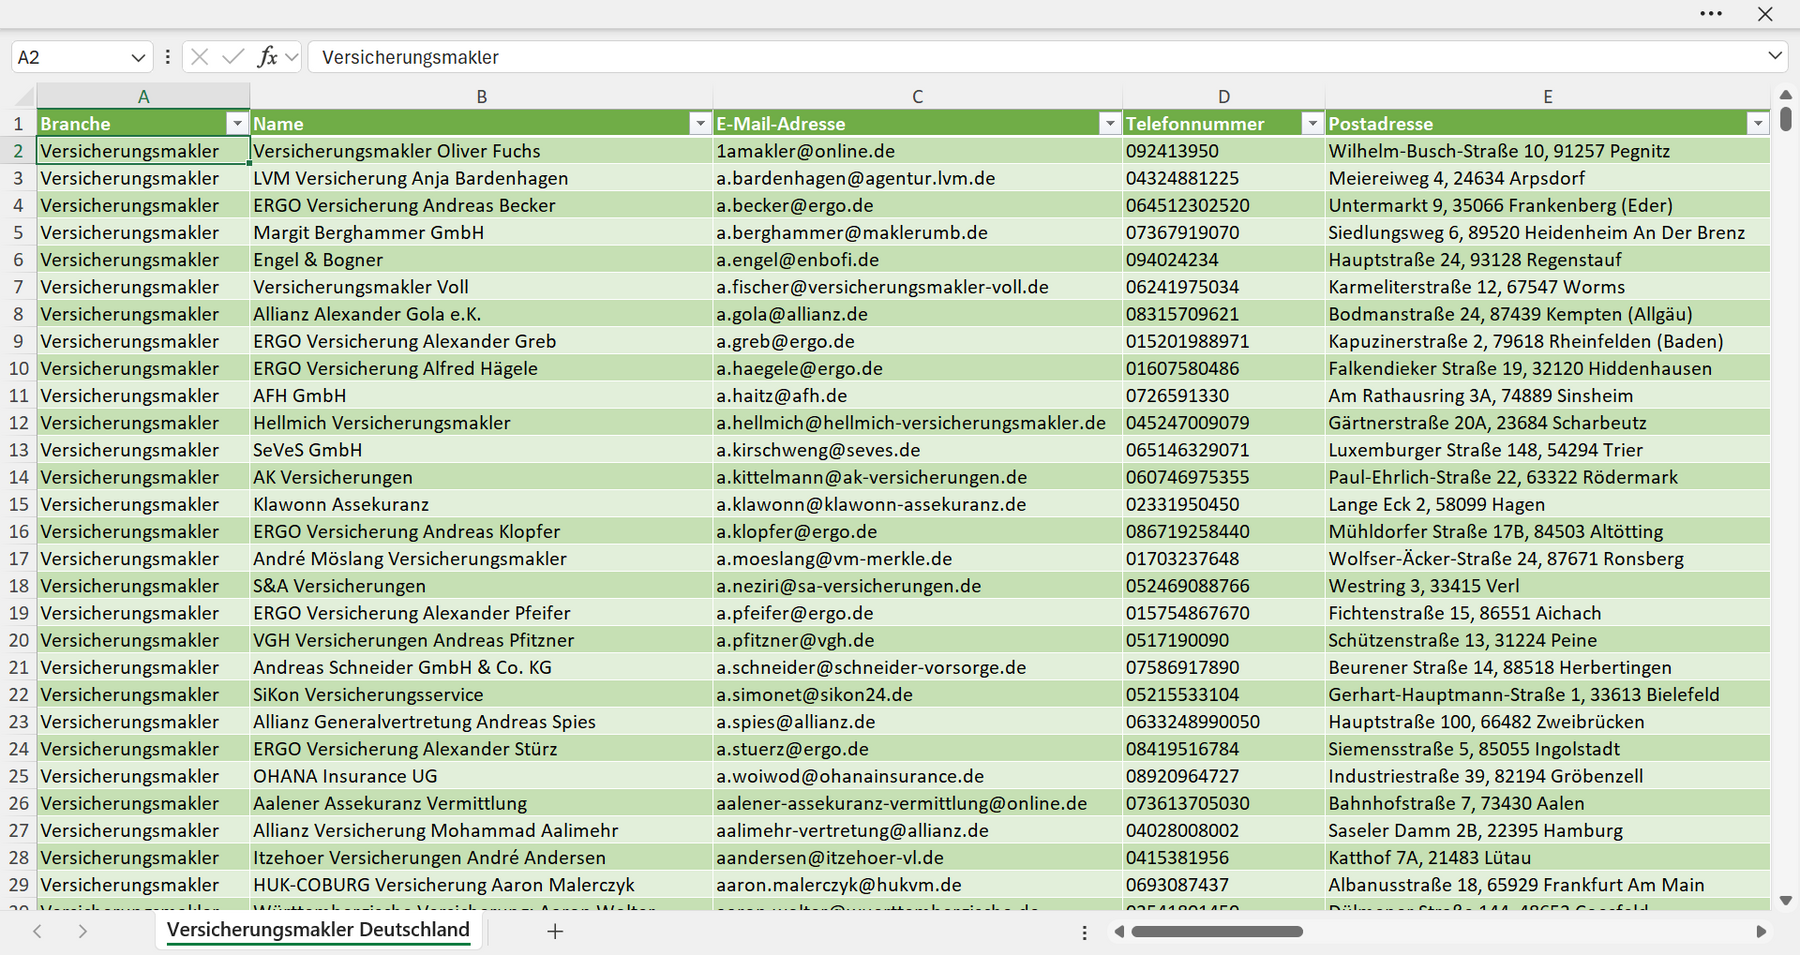This screenshot has height=955, width=1800.
Task: Click the confirm formula checkmark icon
Action: 233,57
